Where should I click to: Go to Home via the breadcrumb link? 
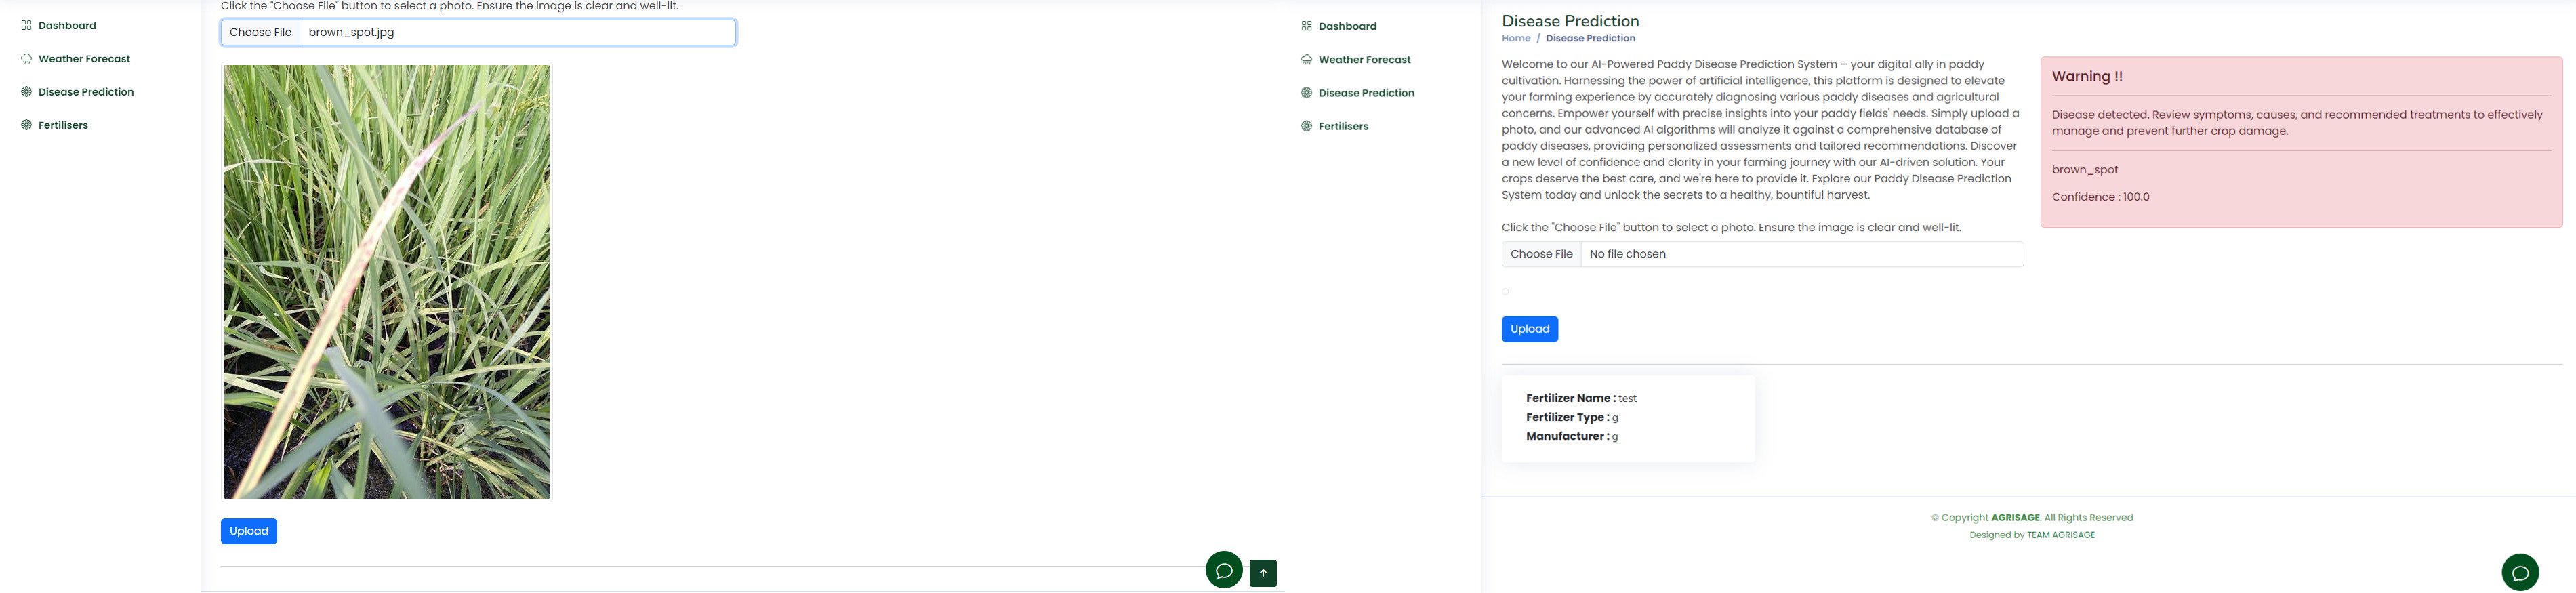click(1515, 39)
